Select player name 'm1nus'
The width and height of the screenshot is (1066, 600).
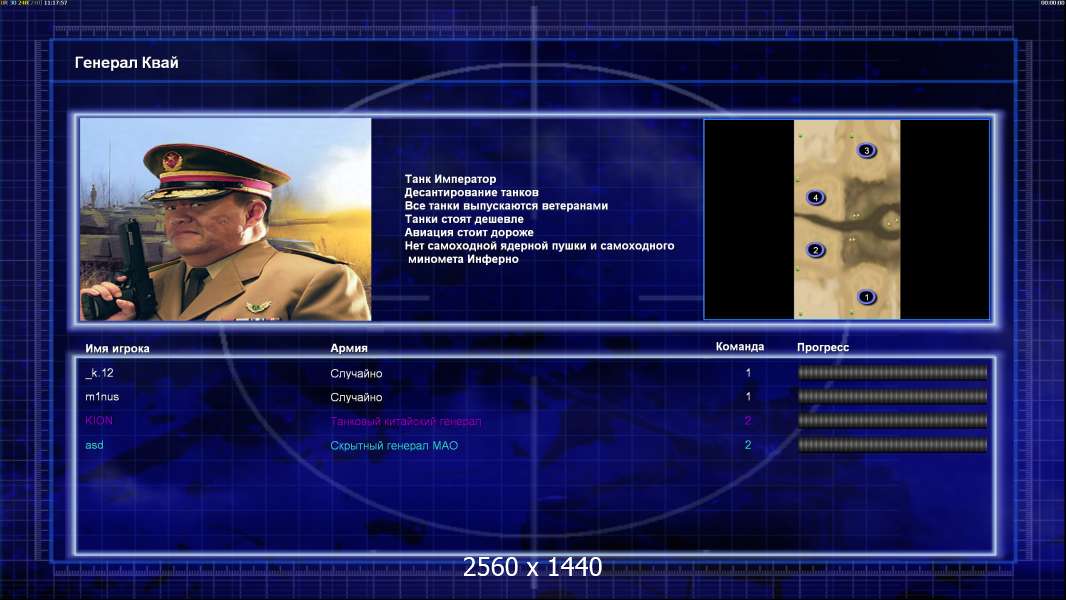tap(102, 397)
